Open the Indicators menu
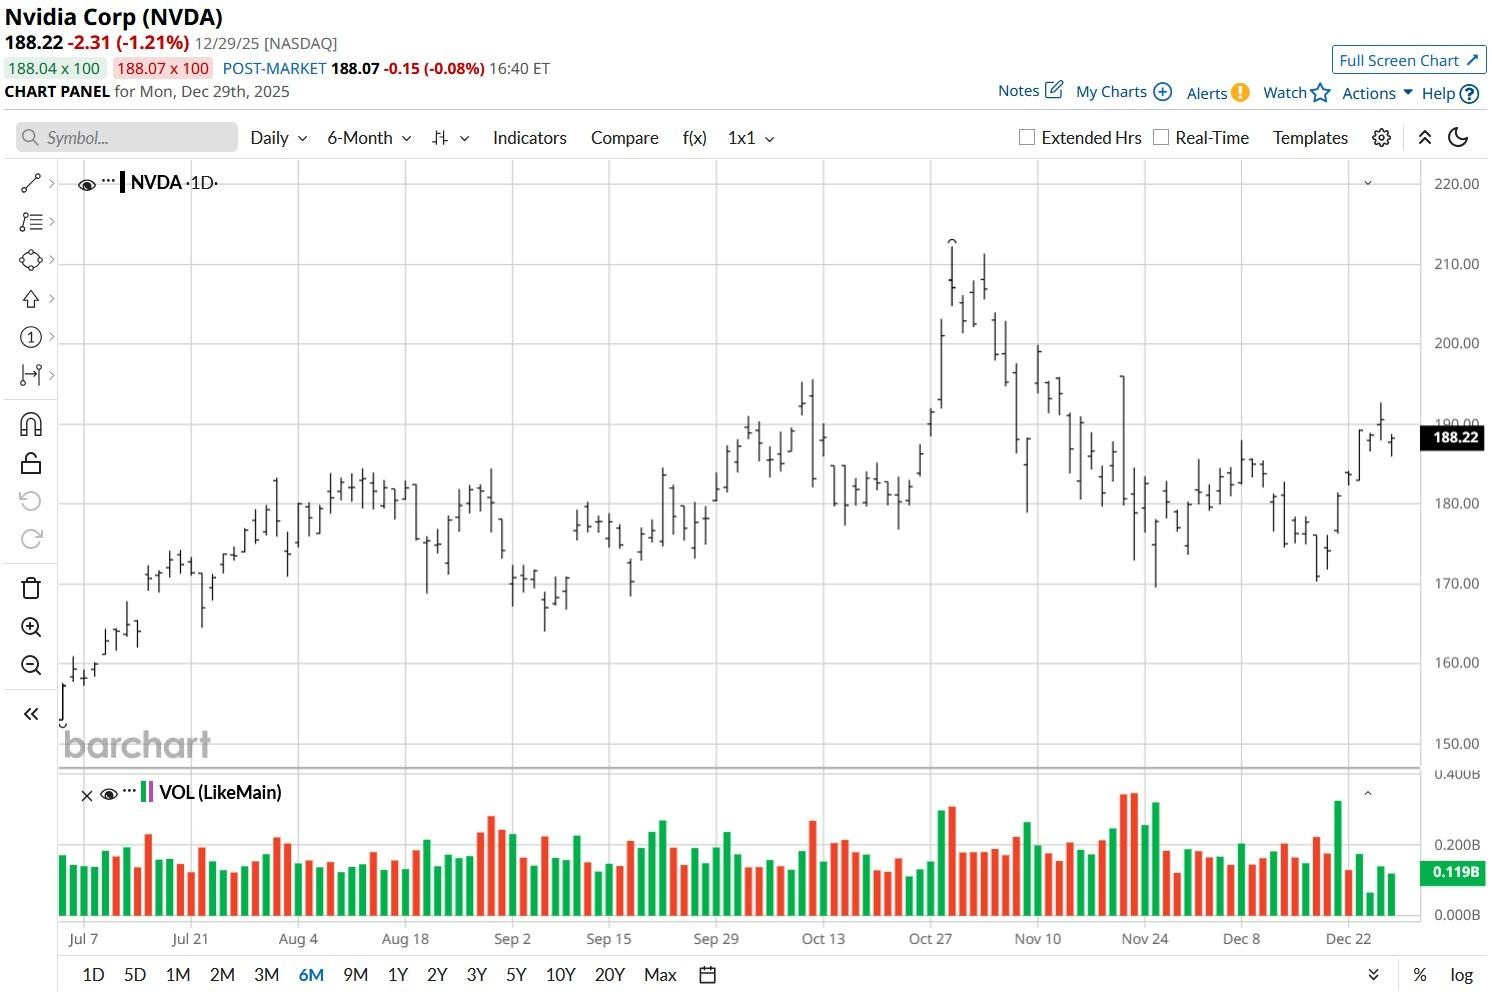 pos(530,138)
